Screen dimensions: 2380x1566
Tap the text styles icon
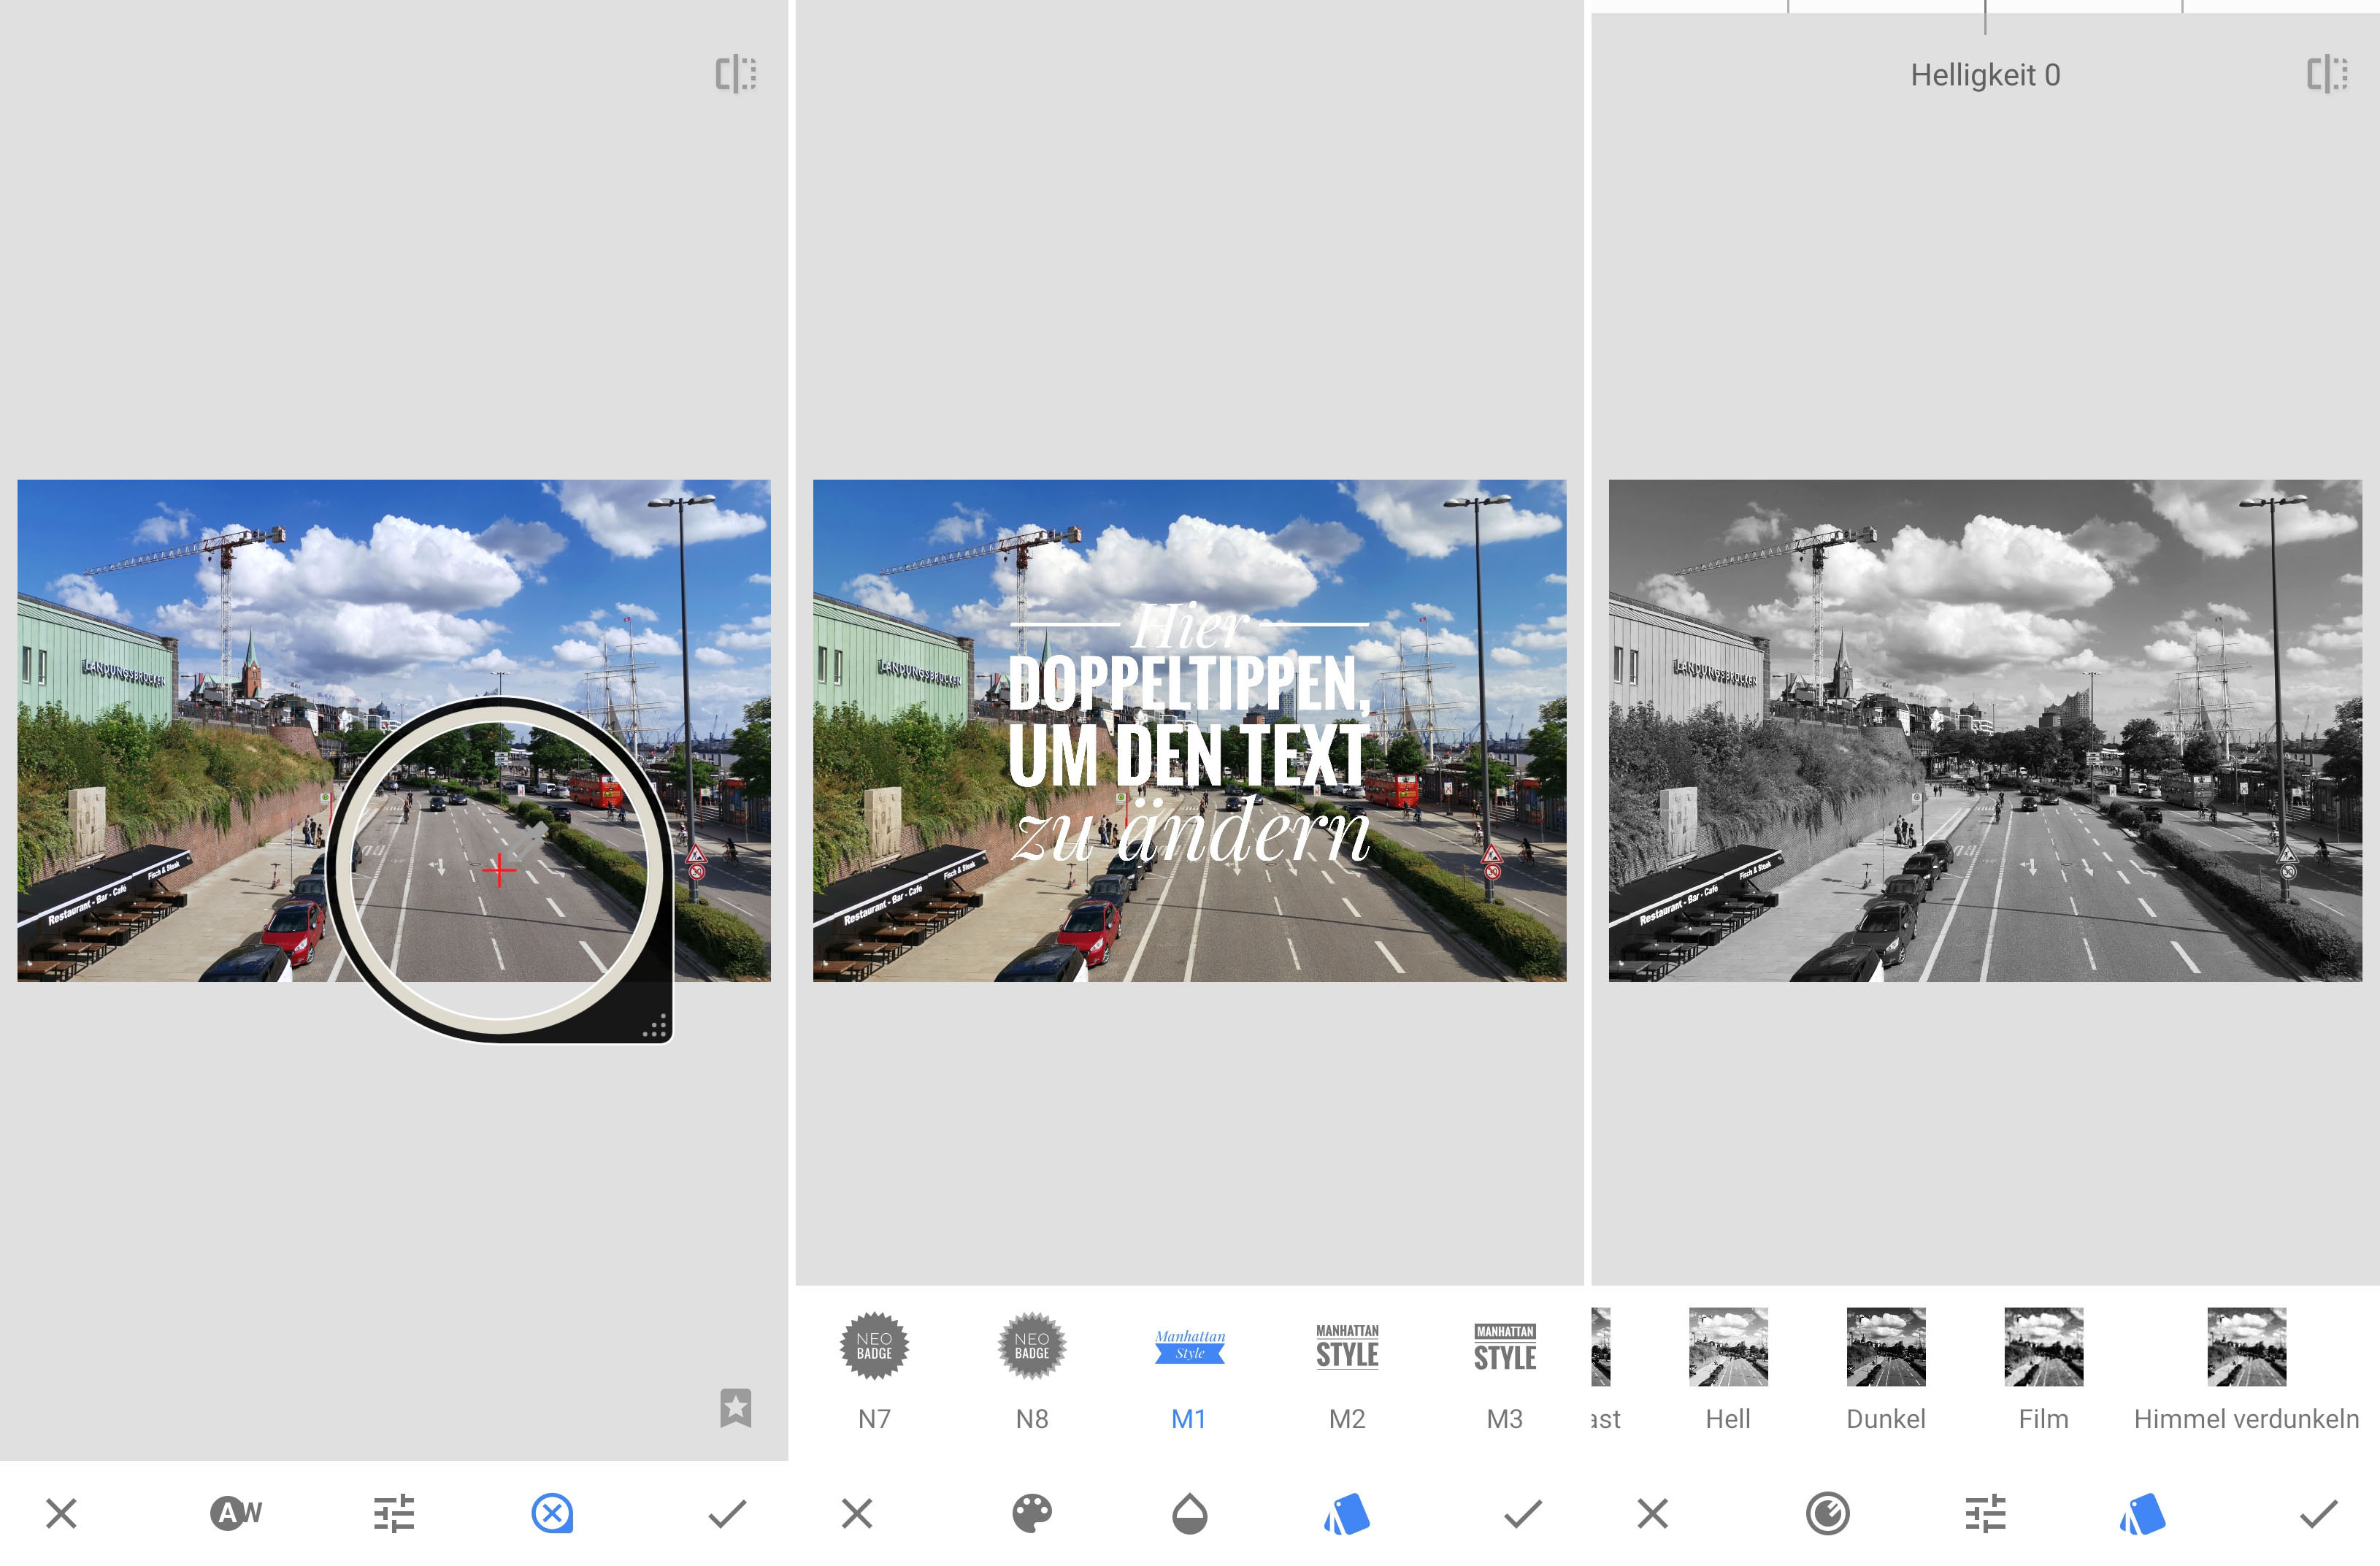click(1347, 1513)
